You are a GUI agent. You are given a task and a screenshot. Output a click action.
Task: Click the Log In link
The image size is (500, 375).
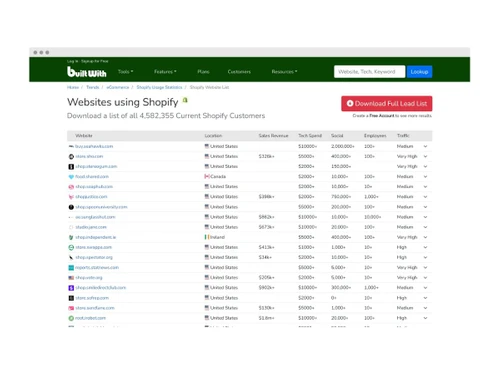point(72,61)
